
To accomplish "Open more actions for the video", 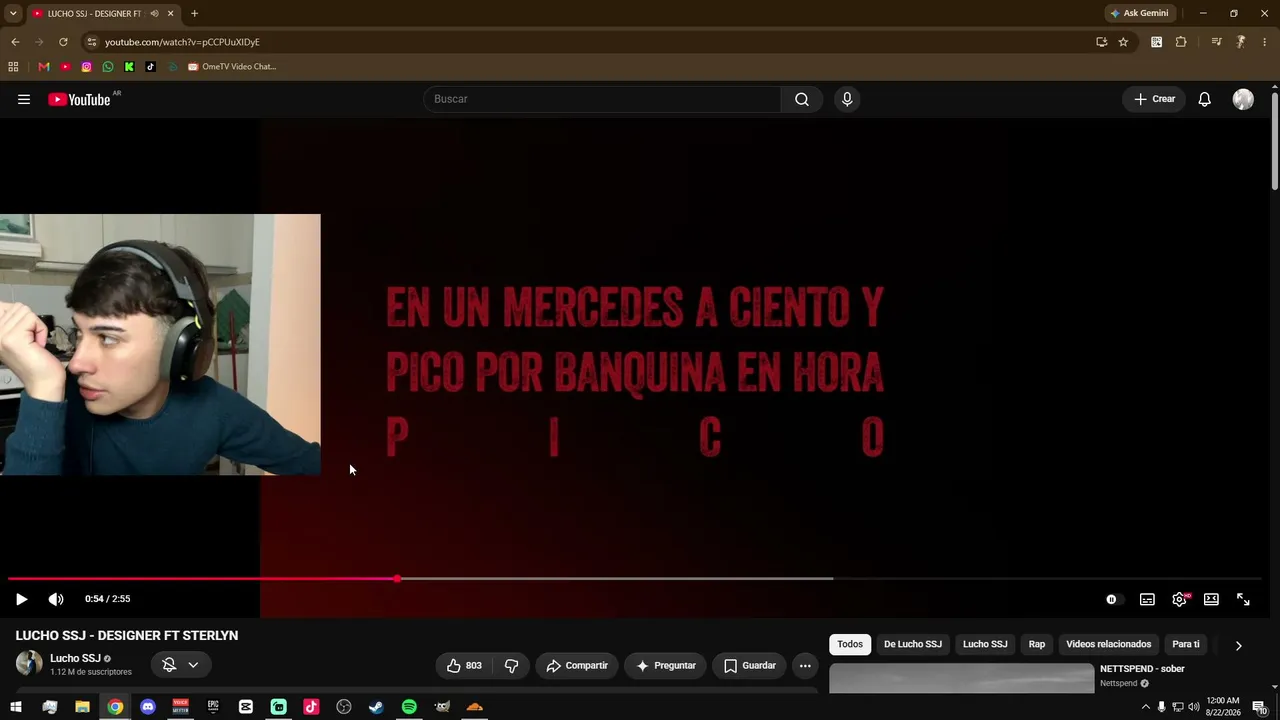I will click(x=805, y=665).
